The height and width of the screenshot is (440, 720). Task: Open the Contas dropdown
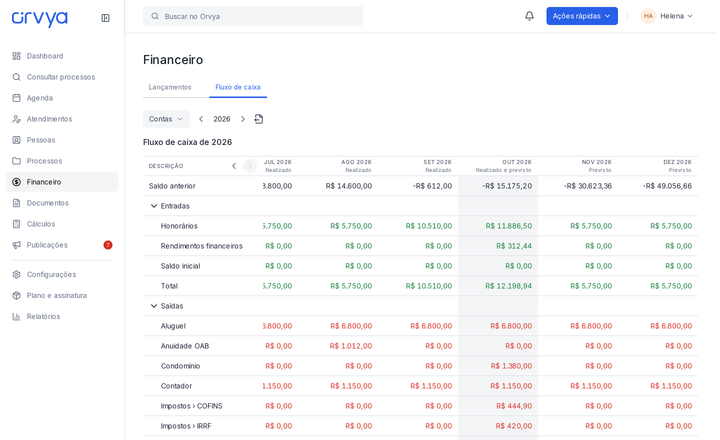166,119
